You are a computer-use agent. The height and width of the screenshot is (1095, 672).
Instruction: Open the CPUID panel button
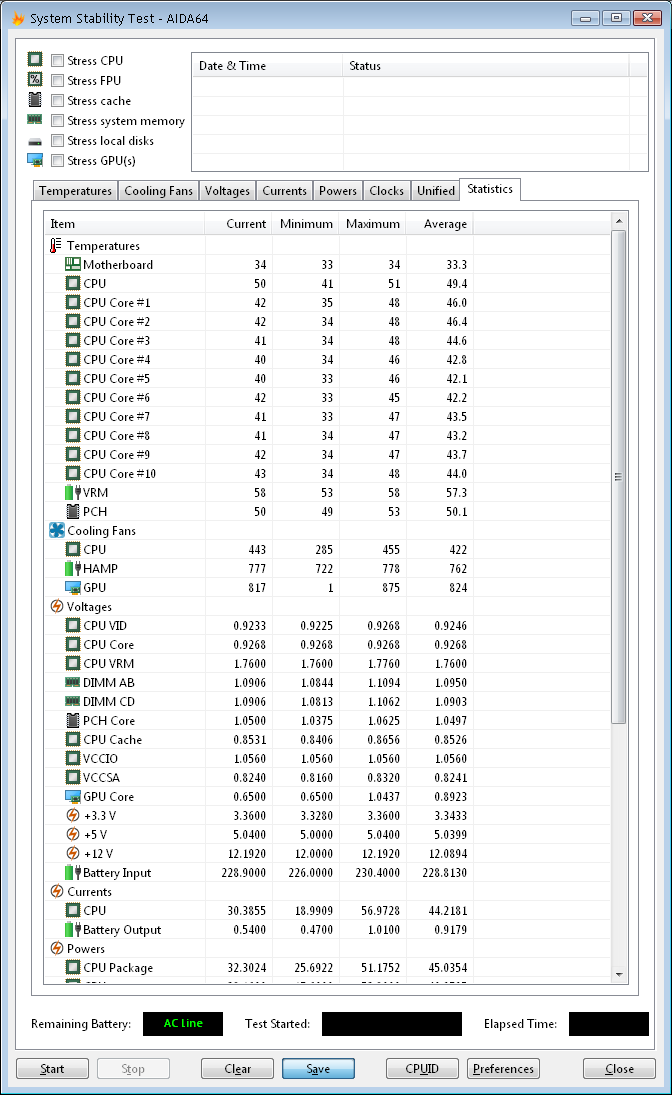422,1068
